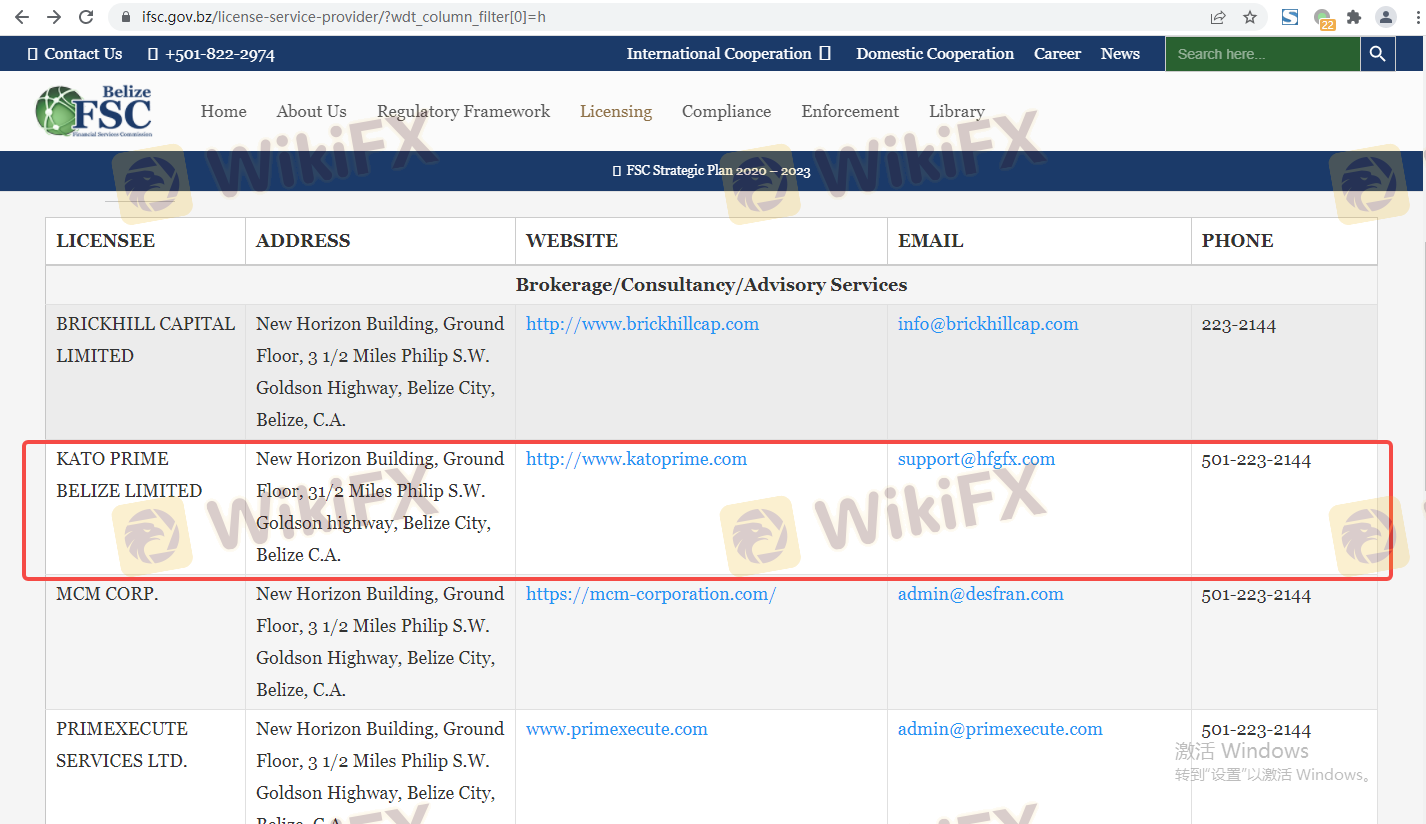Open the extension with badge 22
This screenshot has height=824, width=1426.
click(x=1323, y=18)
